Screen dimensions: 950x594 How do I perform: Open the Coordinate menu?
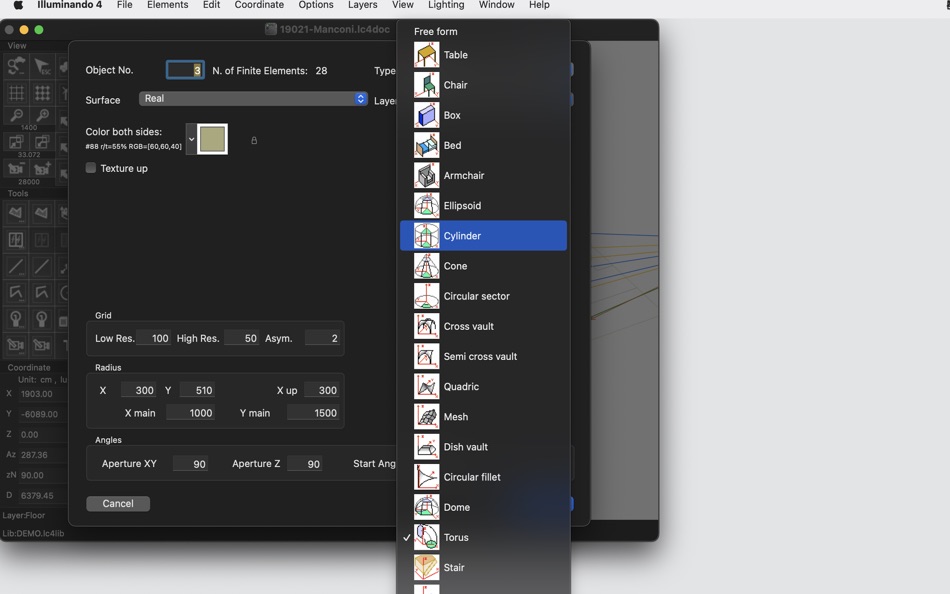coord(259,5)
